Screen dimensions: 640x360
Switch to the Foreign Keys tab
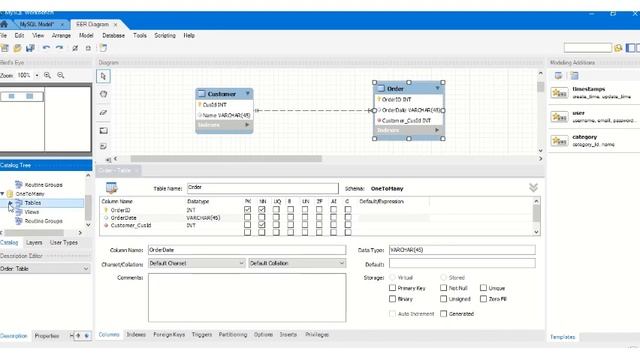pyautogui.click(x=169, y=334)
